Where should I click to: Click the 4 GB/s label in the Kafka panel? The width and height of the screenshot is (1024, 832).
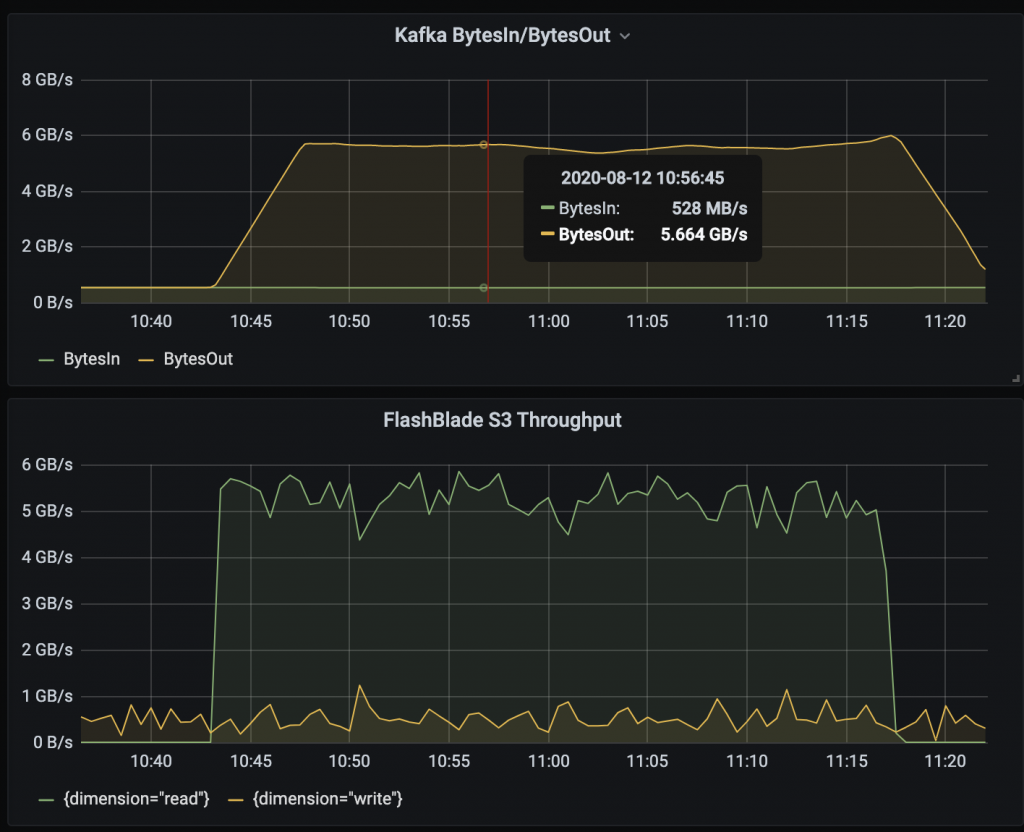tap(47, 191)
